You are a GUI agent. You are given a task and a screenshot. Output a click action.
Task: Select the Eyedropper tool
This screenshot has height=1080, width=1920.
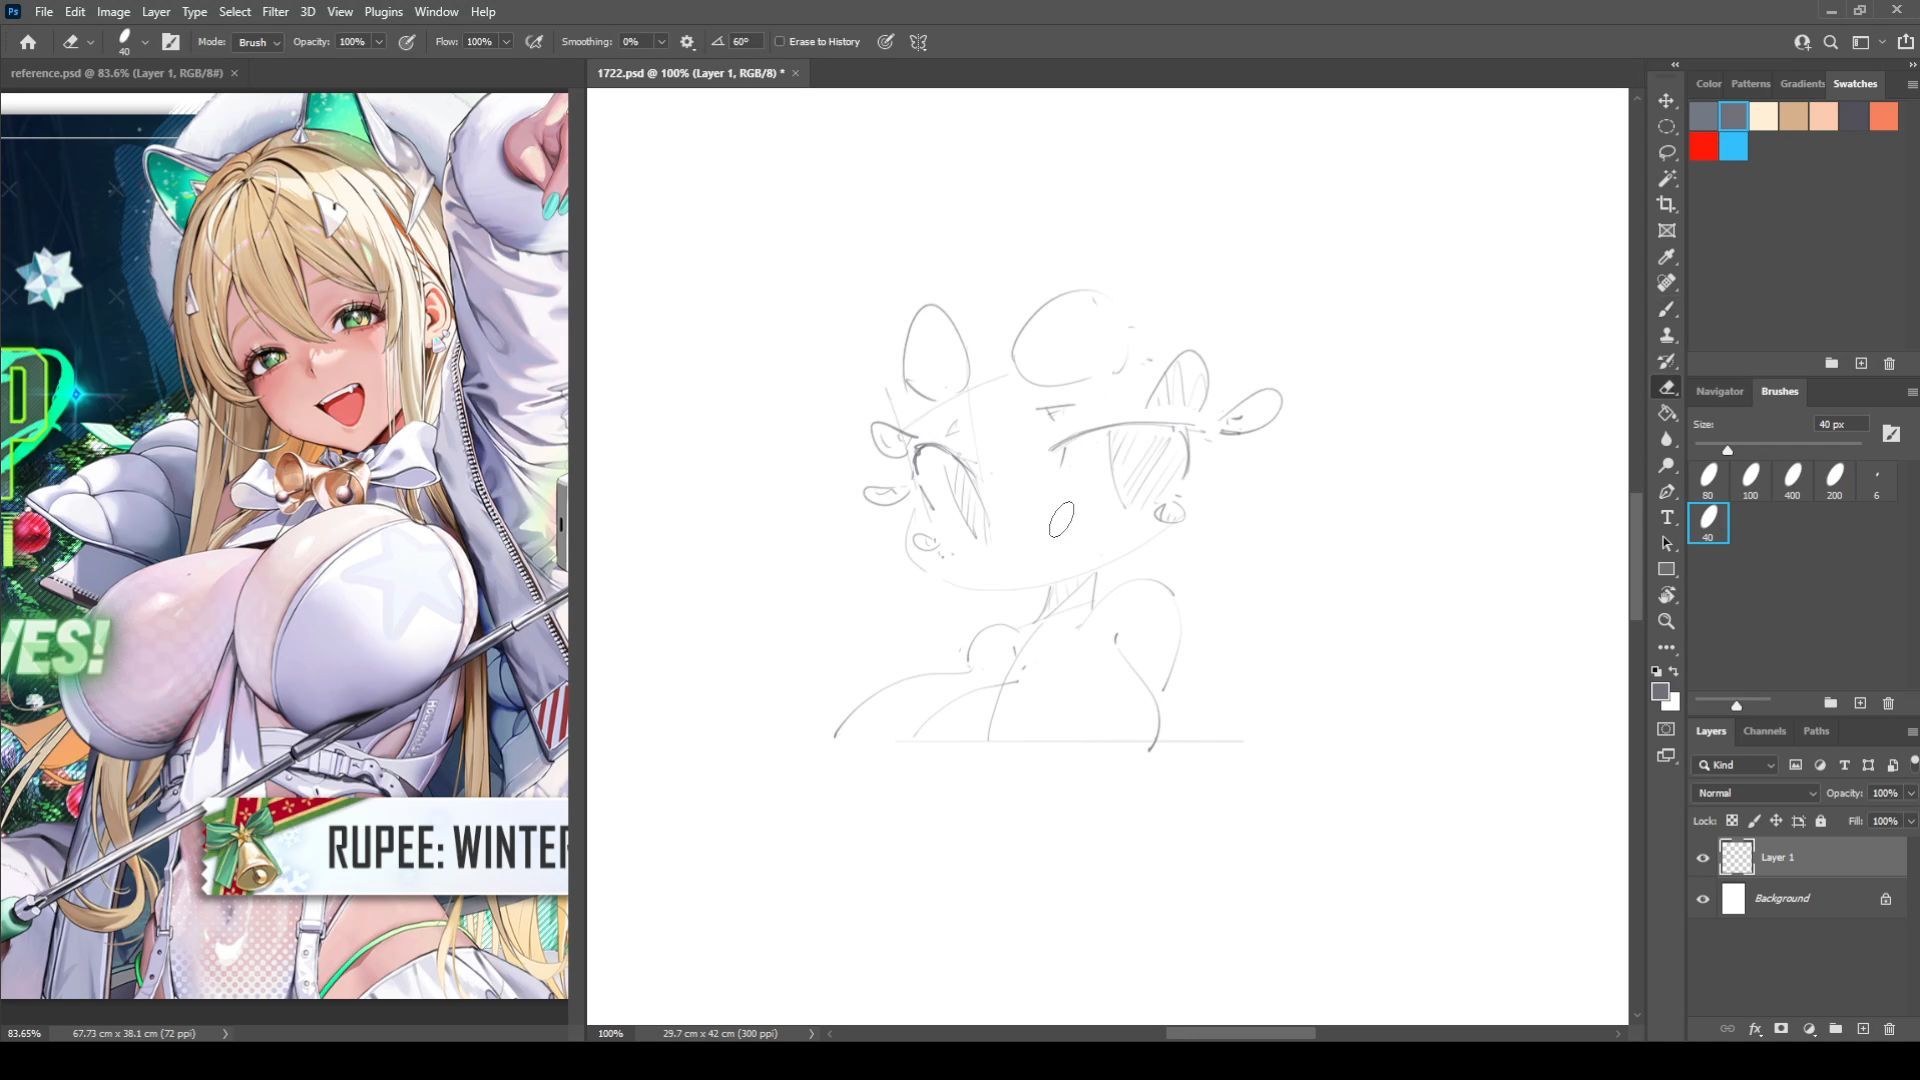[x=1666, y=257]
